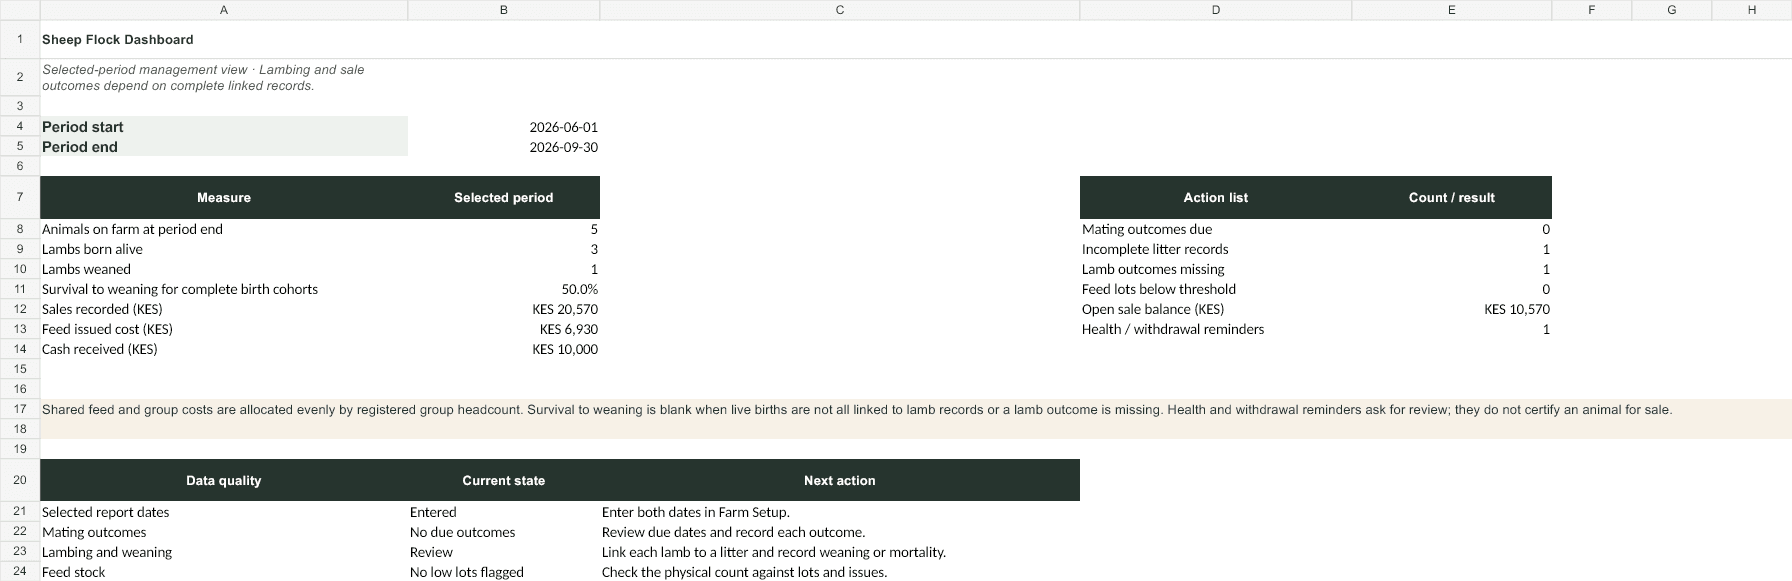
Task: Click the 'Next action' table header
Action: (840, 480)
